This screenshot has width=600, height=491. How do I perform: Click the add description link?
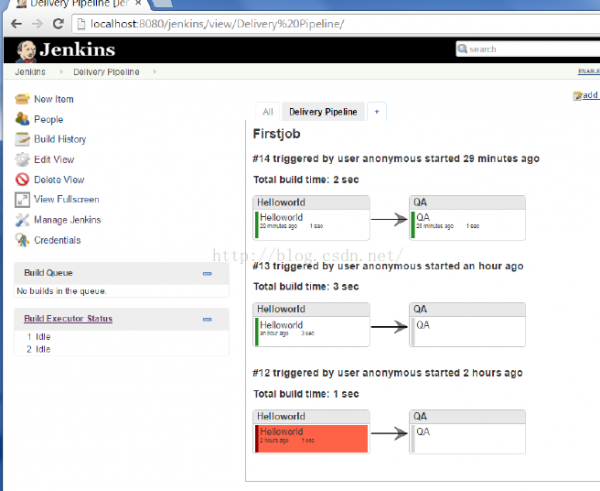tap(591, 95)
